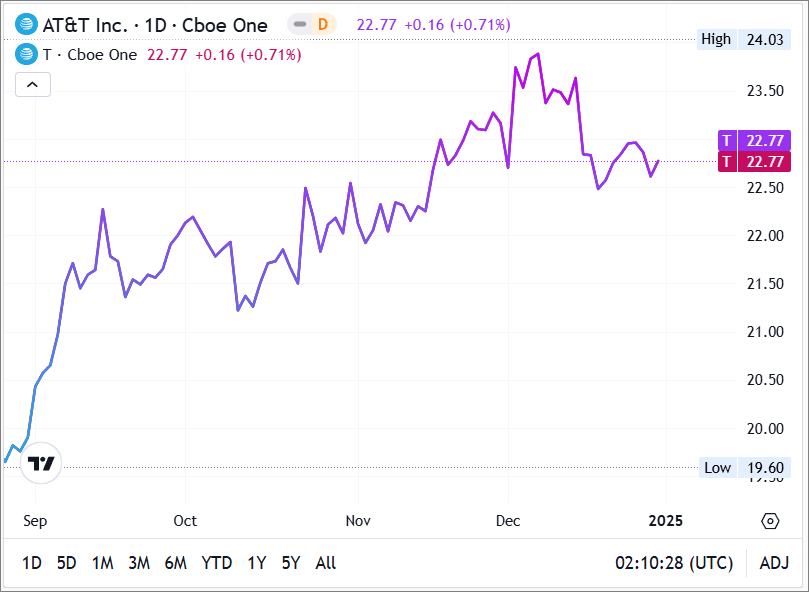
Task: Click the Dec label on the time axis
Action: [508, 521]
